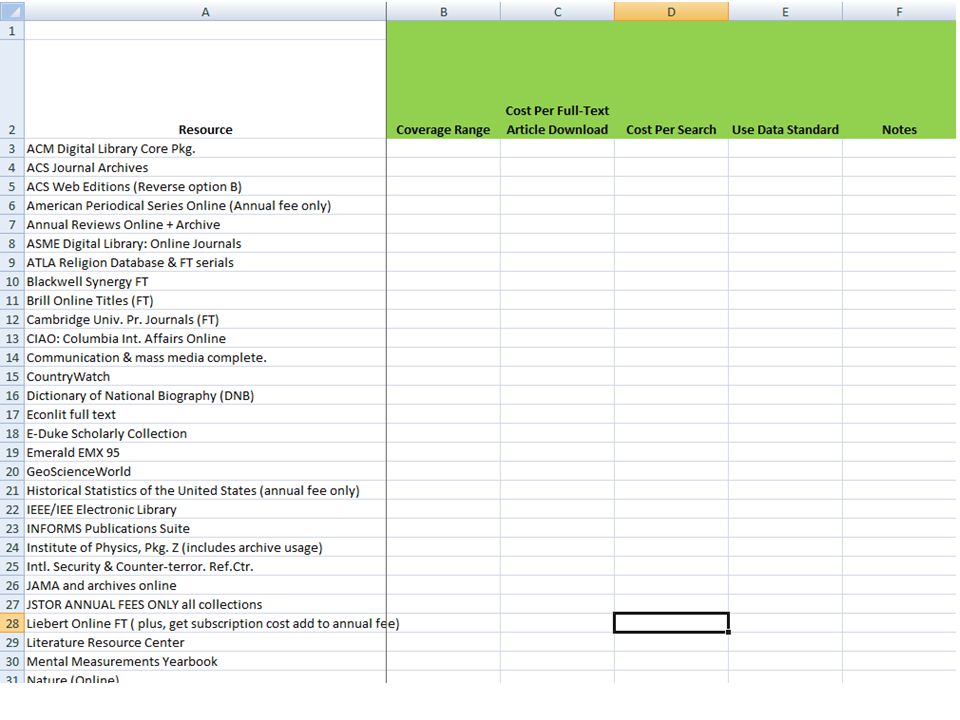This screenshot has width=960, height=720.
Task: Select Econlit full text cell
Action: [x=205, y=414]
